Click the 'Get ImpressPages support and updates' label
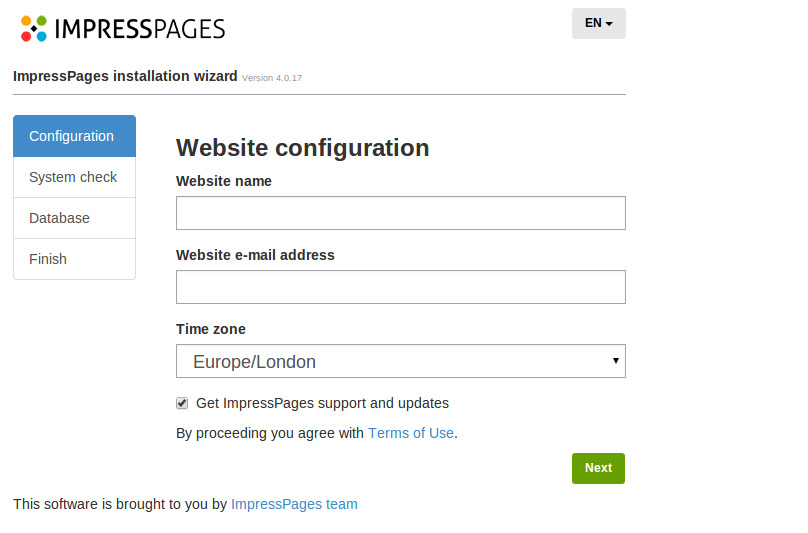 click(x=322, y=403)
